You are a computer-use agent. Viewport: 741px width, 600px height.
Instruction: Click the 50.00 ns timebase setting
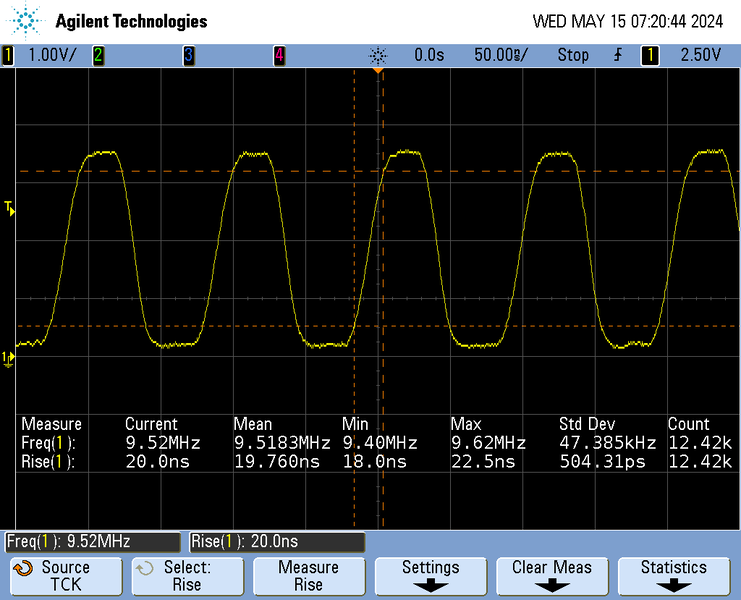(x=499, y=56)
